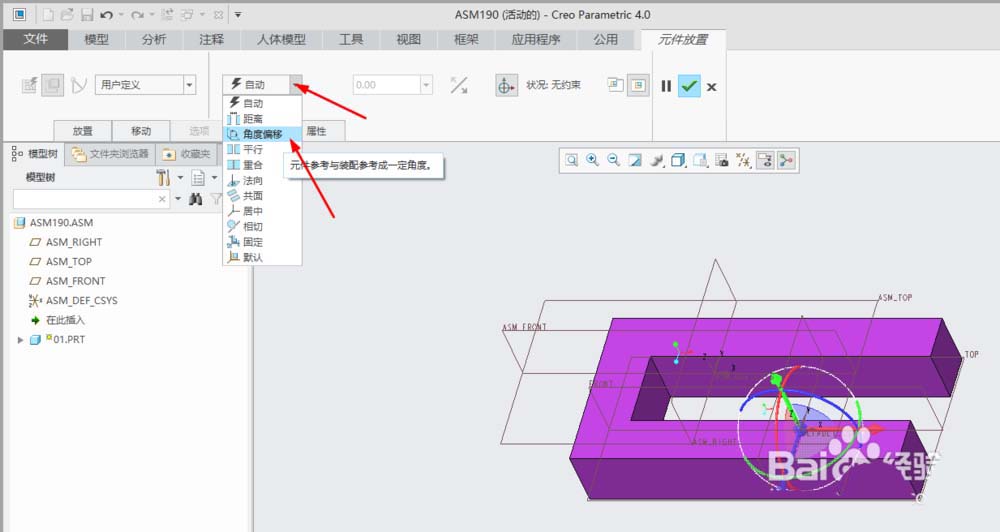The width and height of the screenshot is (1000, 532).
Task: Show component in assembly window
Action: coord(638,85)
